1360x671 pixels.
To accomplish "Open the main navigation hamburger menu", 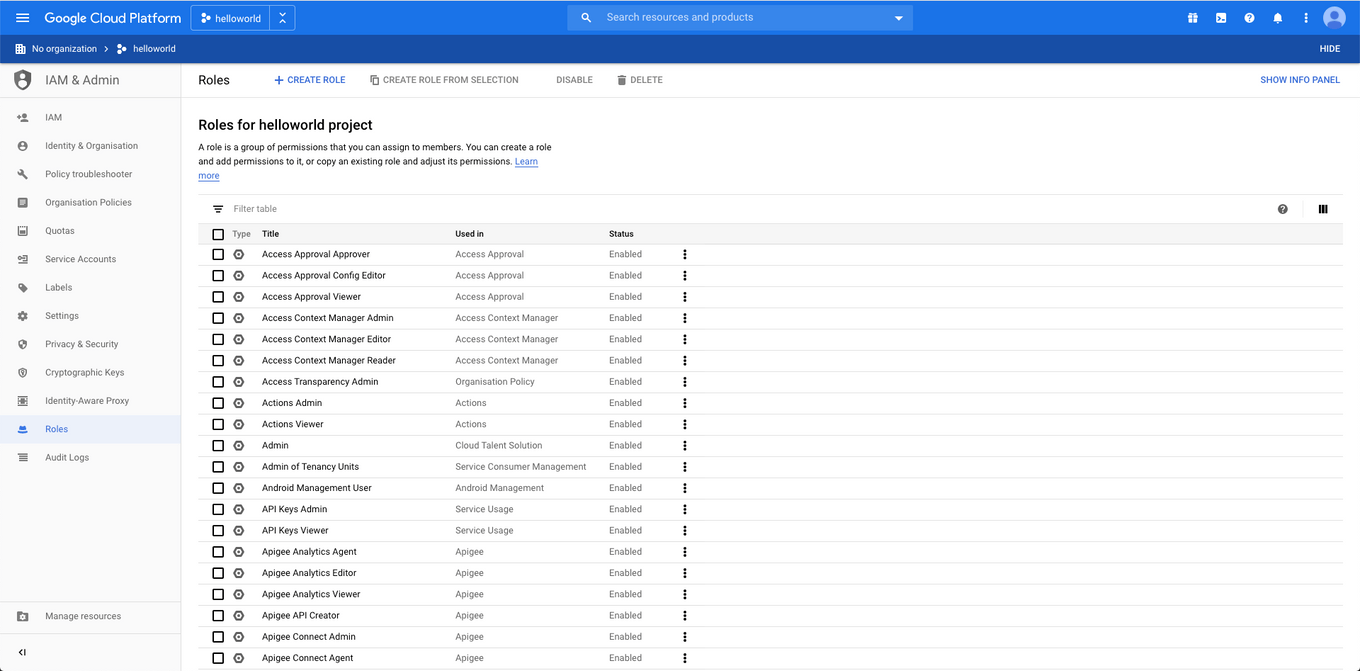I will (x=22, y=18).
